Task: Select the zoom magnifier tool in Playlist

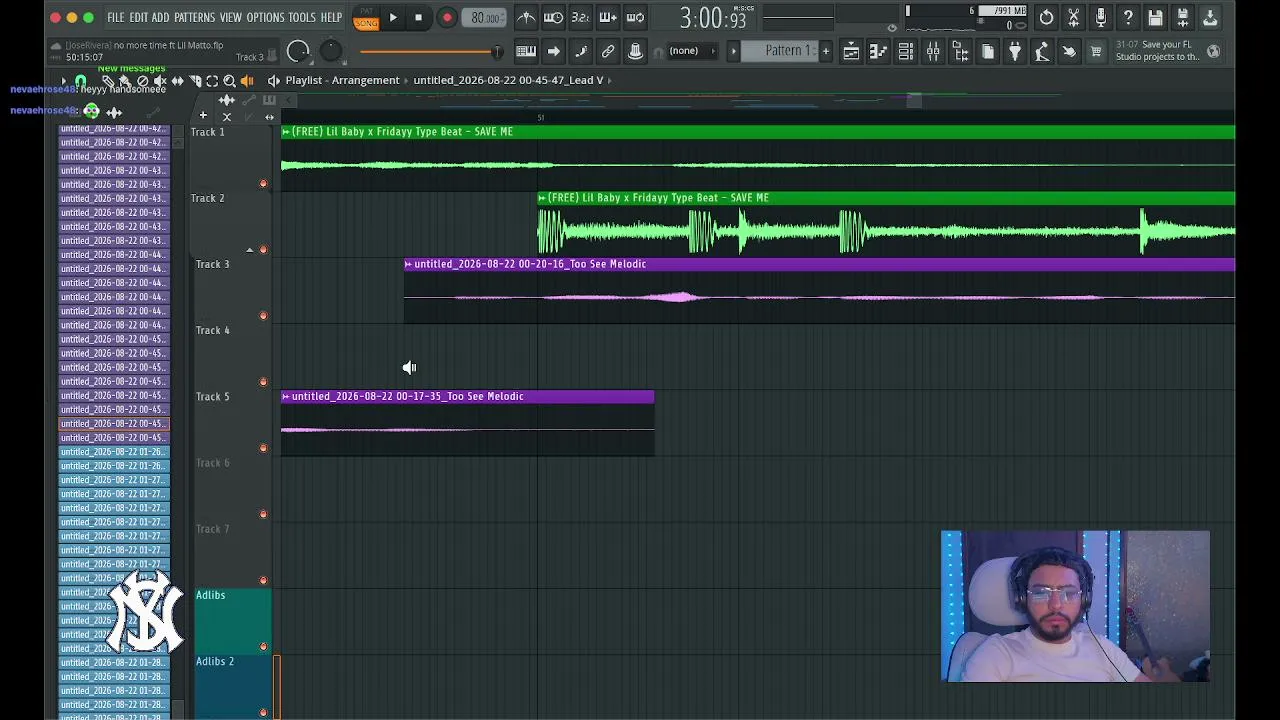Action: point(229,81)
